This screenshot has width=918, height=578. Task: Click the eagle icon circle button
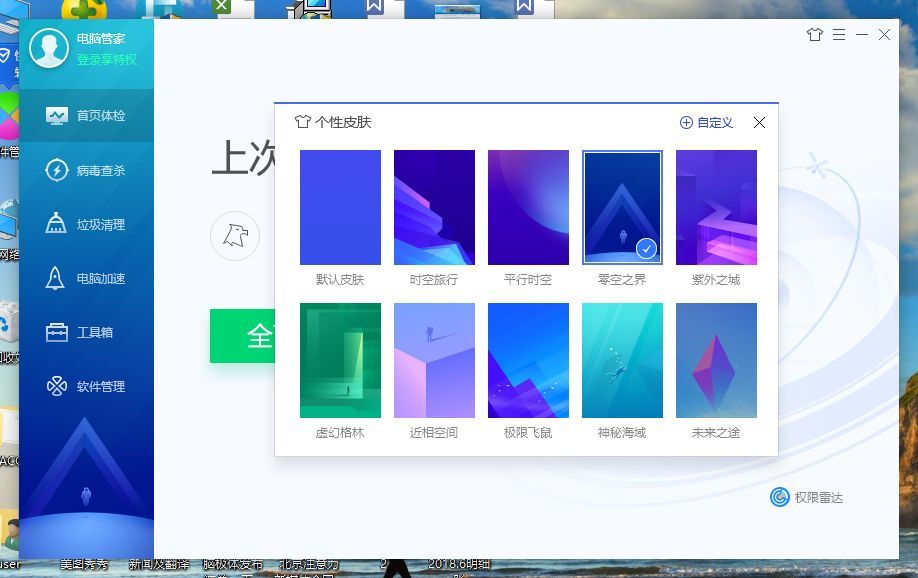(235, 236)
